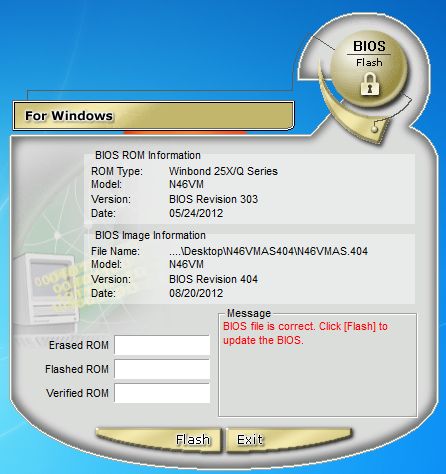
Task: Click 'BIOS Revision 303' version text
Action: click(213, 199)
